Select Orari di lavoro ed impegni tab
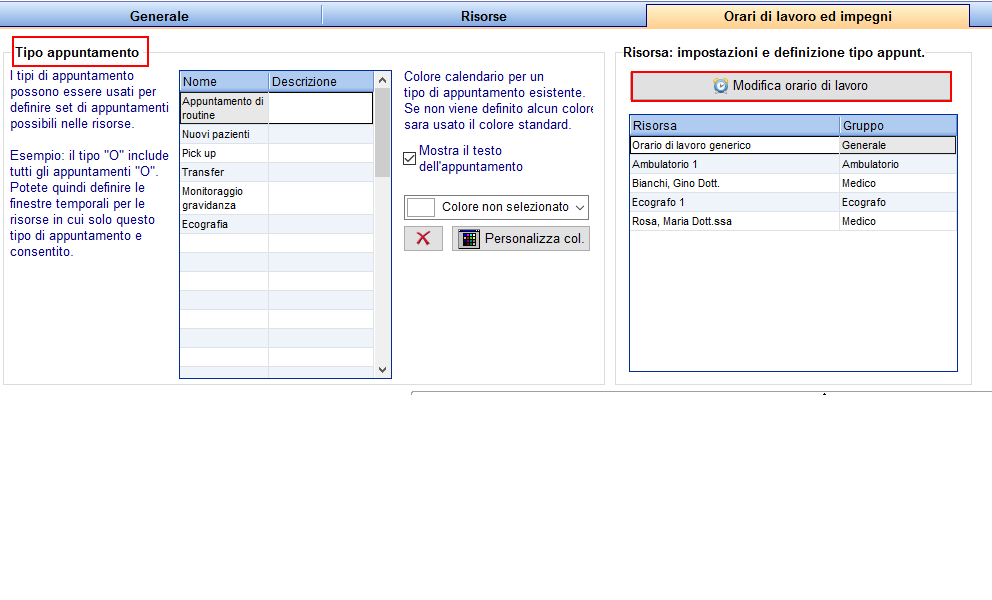This screenshot has width=992, height=600. [x=808, y=16]
